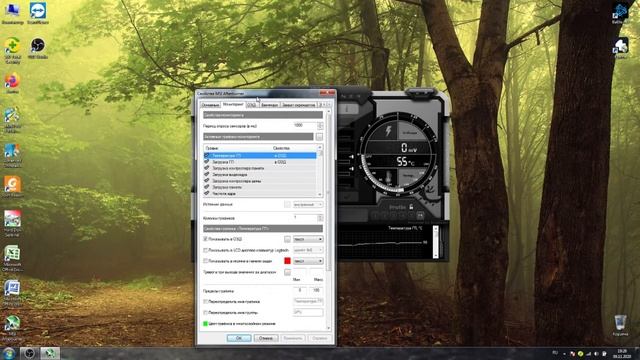Open the Computer desktop icon
This screenshot has height=360, width=640.
[12, 13]
